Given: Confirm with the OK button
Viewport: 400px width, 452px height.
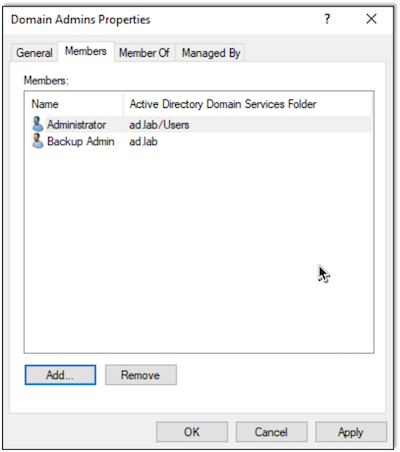Looking at the screenshot, I should coord(192,432).
